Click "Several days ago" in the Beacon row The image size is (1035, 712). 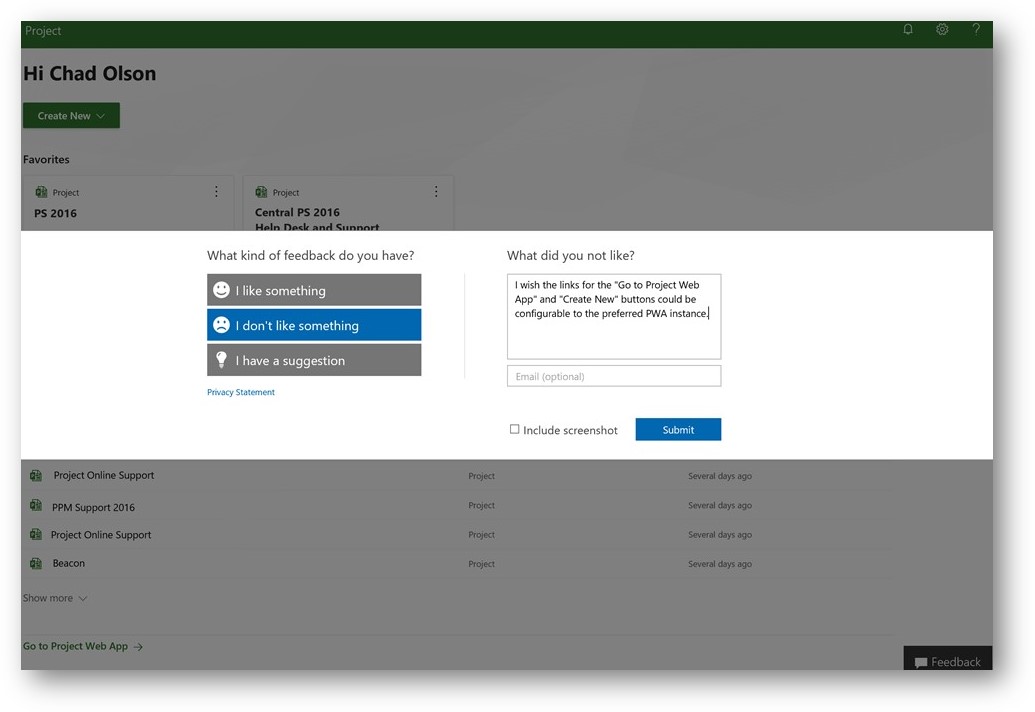point(720,564)
